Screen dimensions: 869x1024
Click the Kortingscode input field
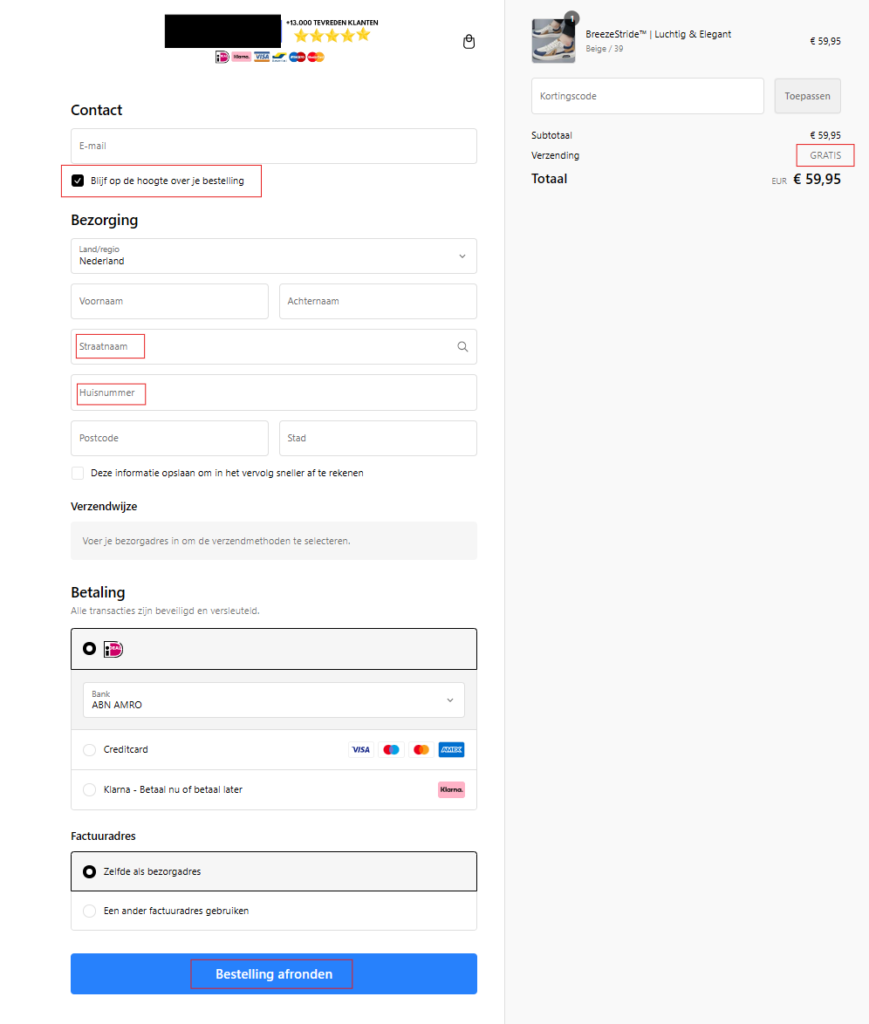pyautogui.click(x=648, y=96)
